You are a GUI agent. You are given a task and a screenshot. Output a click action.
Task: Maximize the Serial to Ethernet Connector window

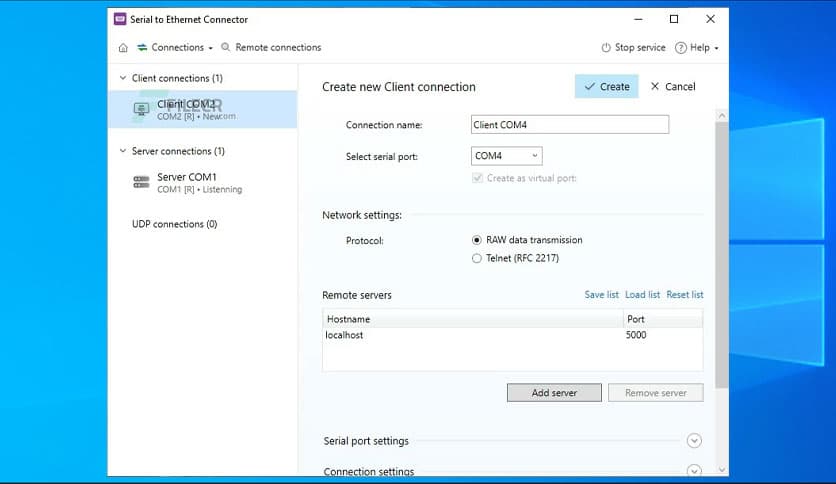pyautogui.click(x=674, y=19)
